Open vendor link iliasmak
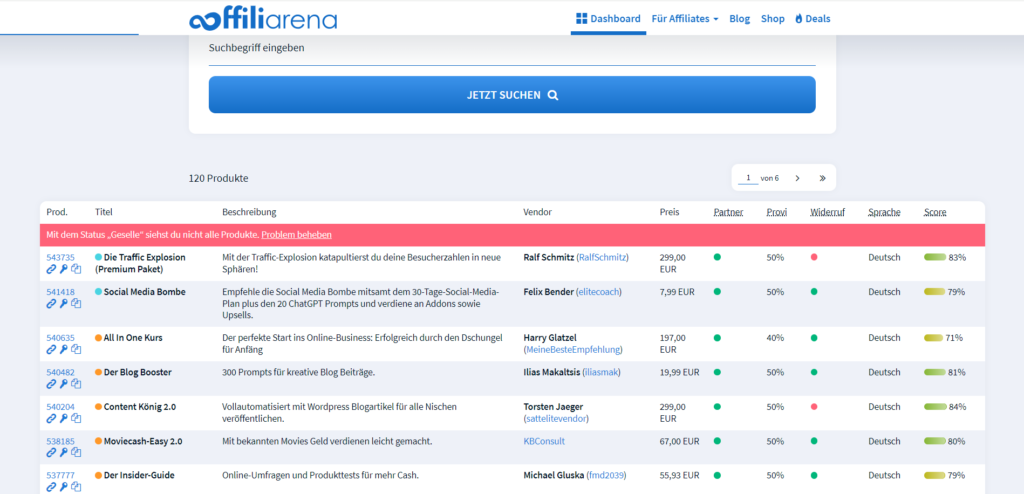The height and width of the screenshot is (494, 1024). click(601, 372)
